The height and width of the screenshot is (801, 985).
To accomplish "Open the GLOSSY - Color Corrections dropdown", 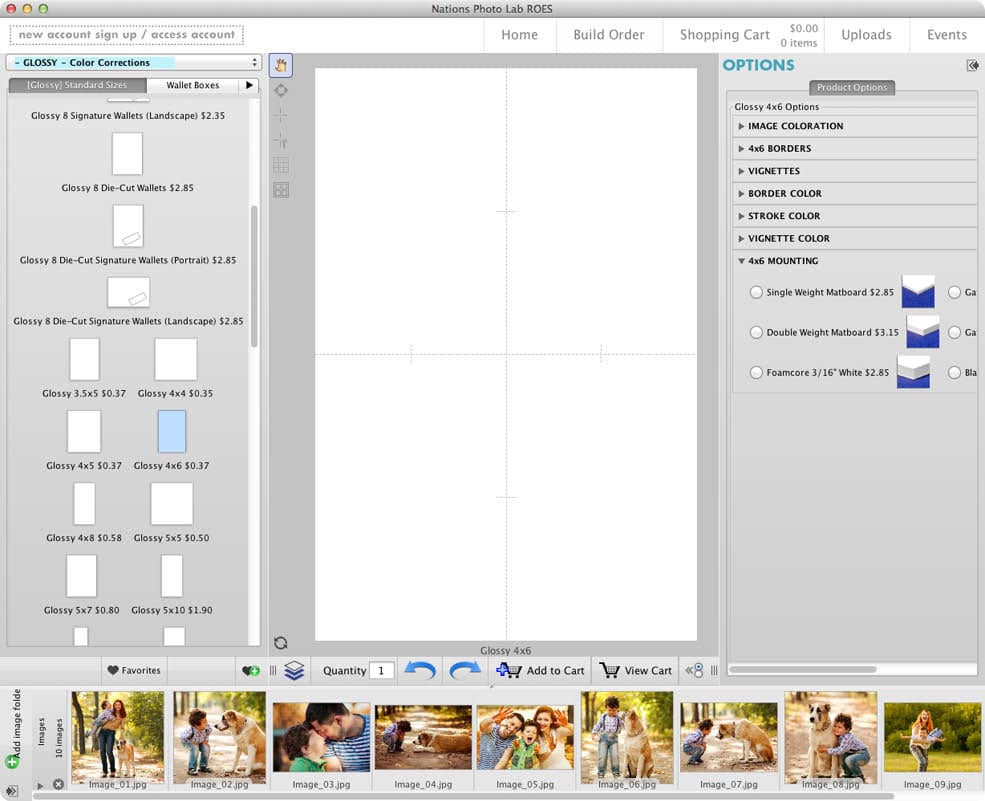I will pyautogui.click(x=134, y=62).
